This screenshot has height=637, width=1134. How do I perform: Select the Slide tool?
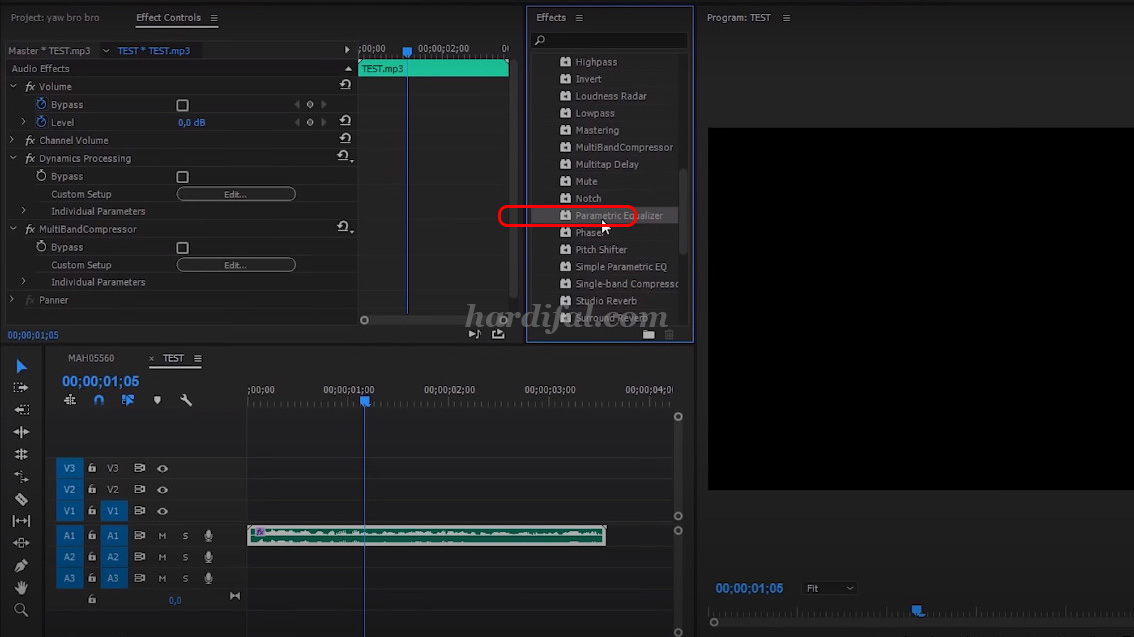click(21, 543)
